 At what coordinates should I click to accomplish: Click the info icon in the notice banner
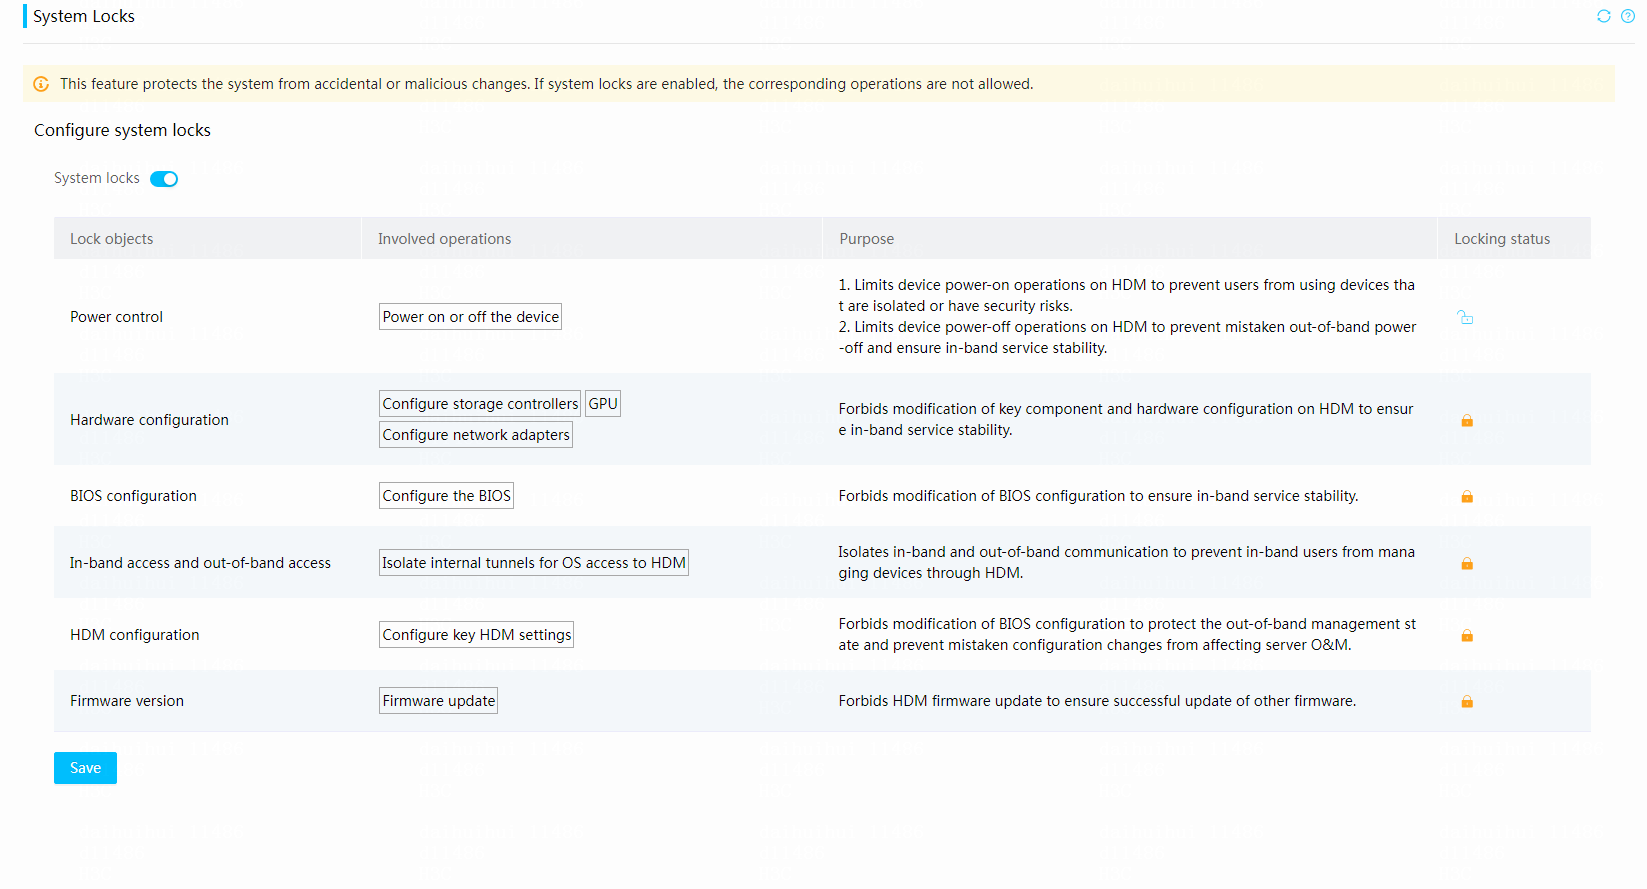pyautogui.click(x=41, y=84)
